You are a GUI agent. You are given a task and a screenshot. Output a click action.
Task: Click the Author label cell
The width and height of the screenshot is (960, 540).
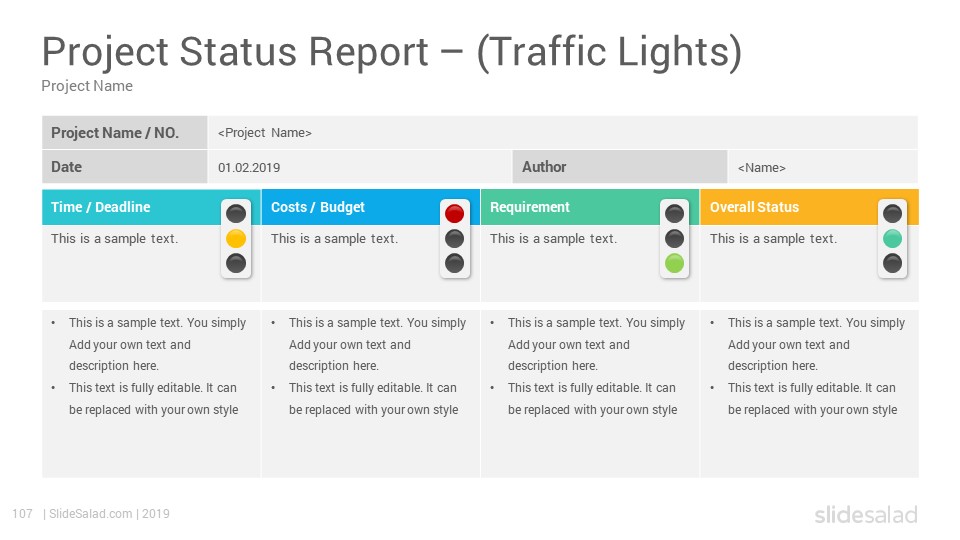tap(620, 167)
